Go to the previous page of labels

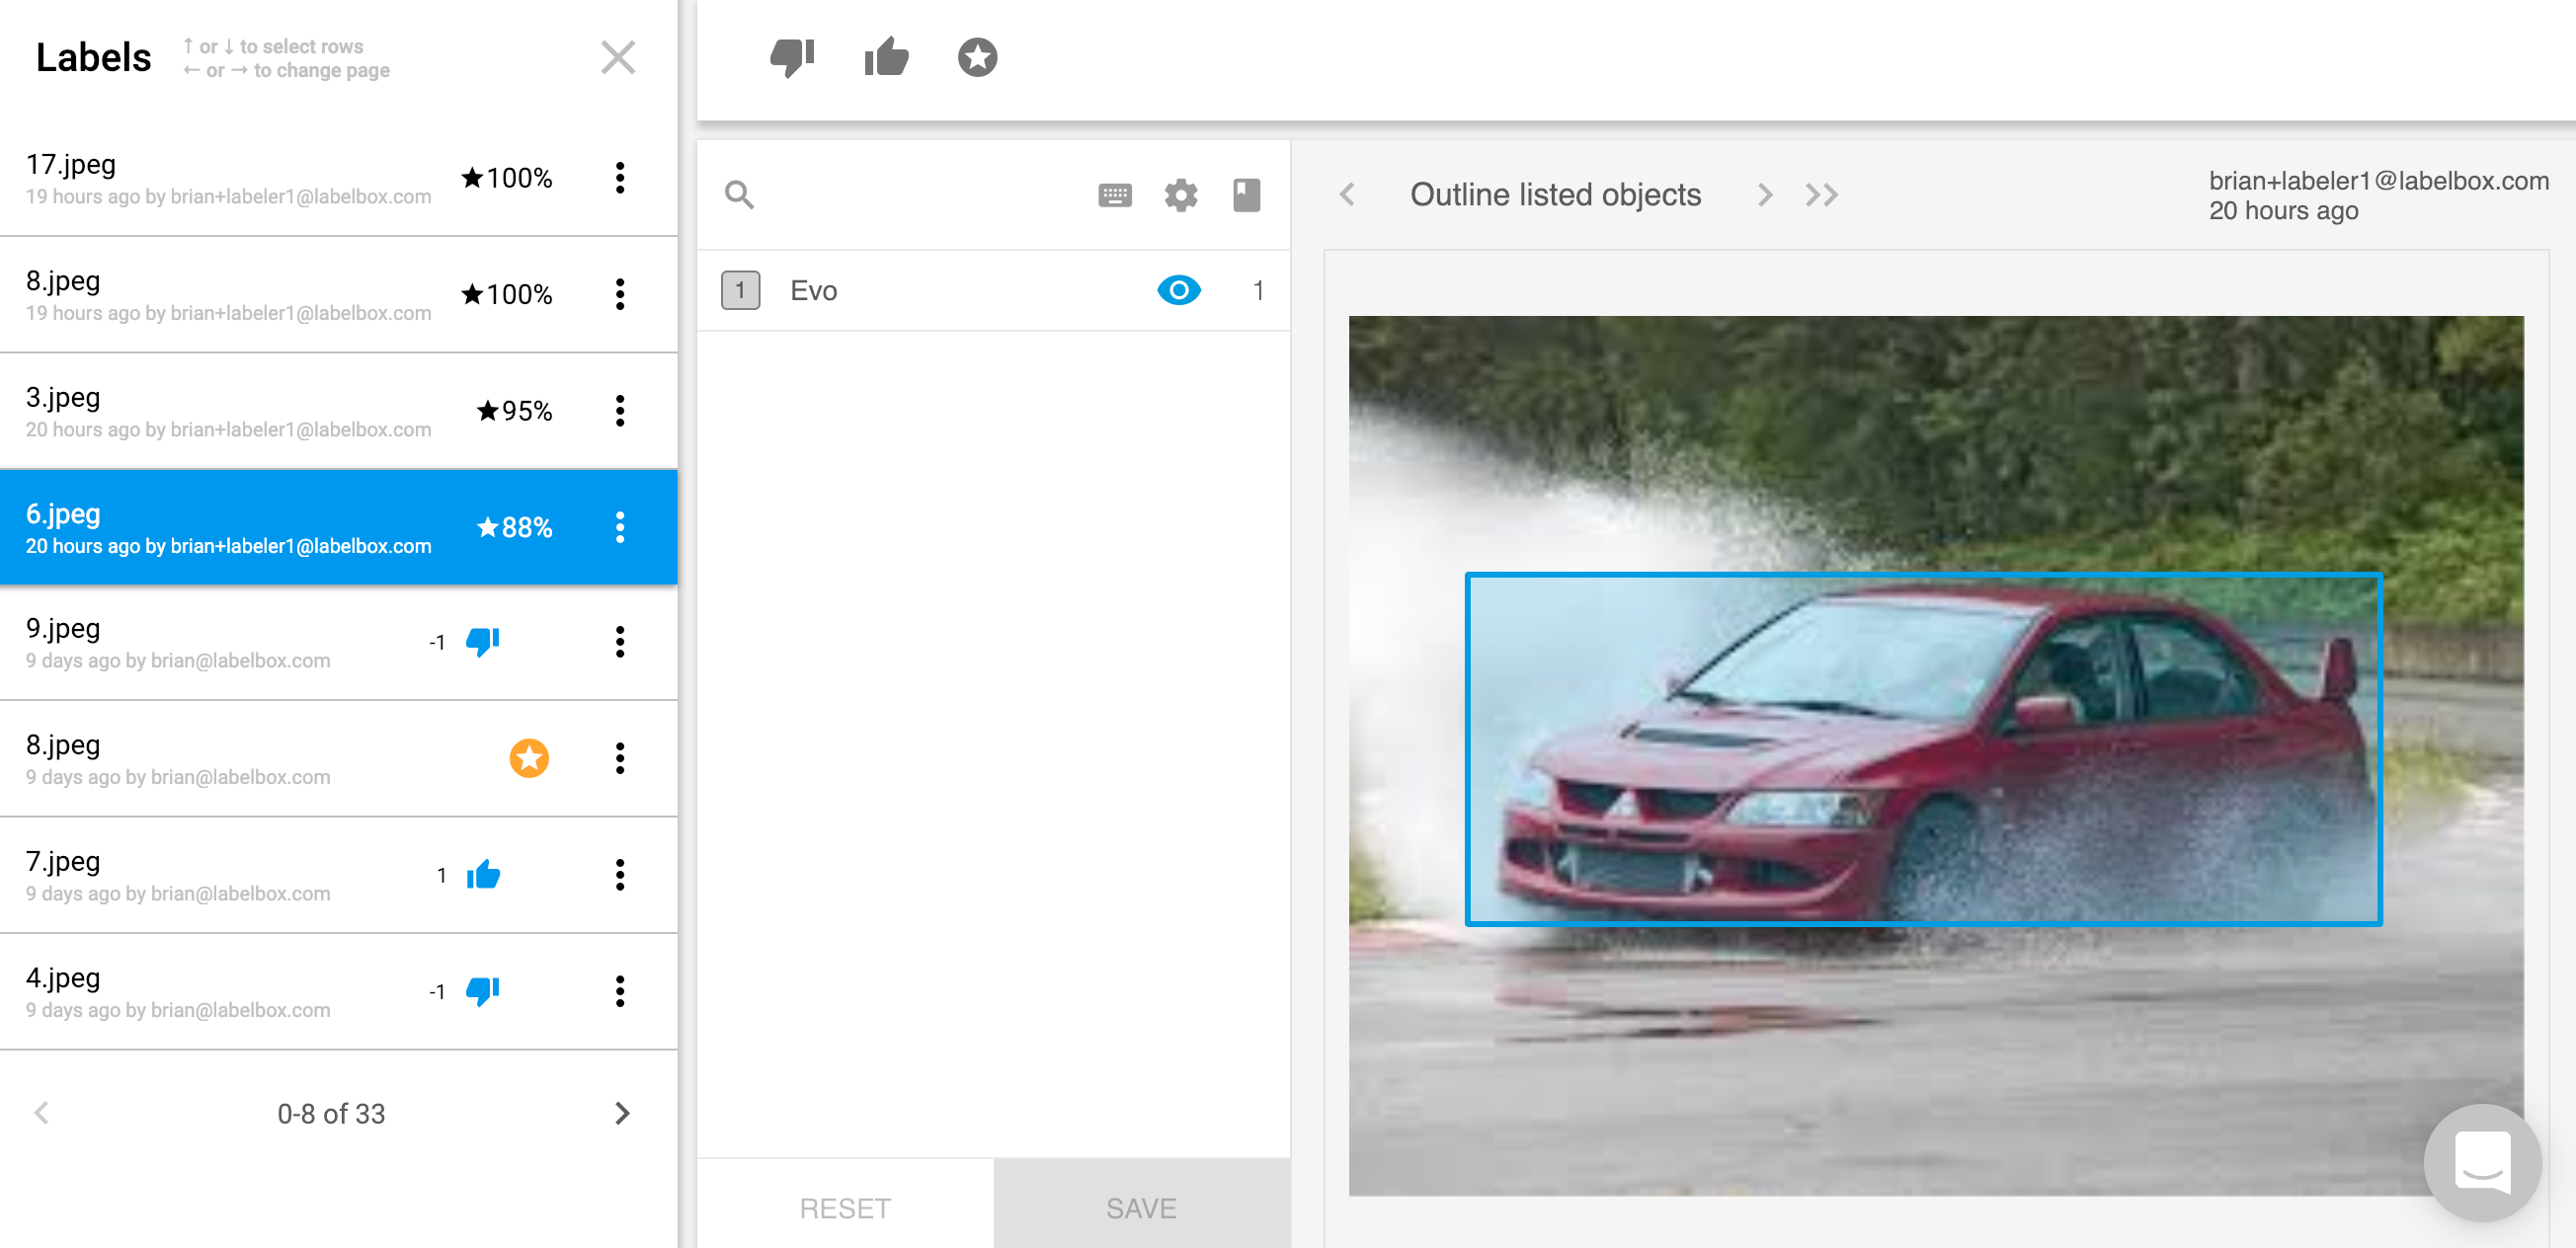coord(42,1113)
